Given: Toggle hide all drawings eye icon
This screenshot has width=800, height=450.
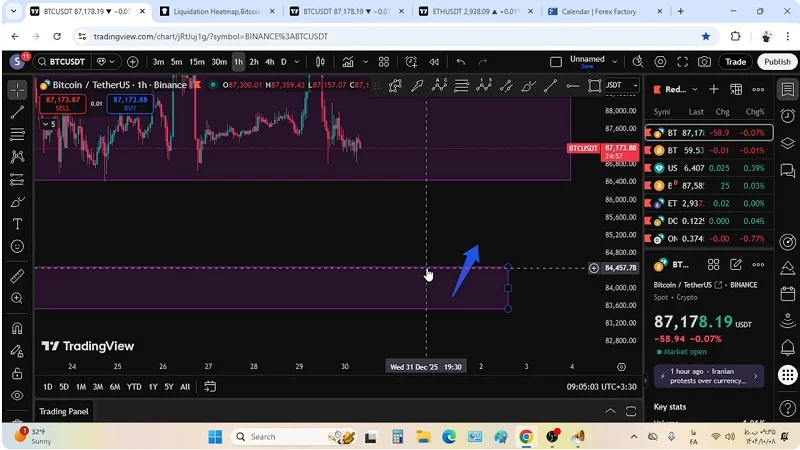Looking at the screenshot, I should [x=17, y=396].
